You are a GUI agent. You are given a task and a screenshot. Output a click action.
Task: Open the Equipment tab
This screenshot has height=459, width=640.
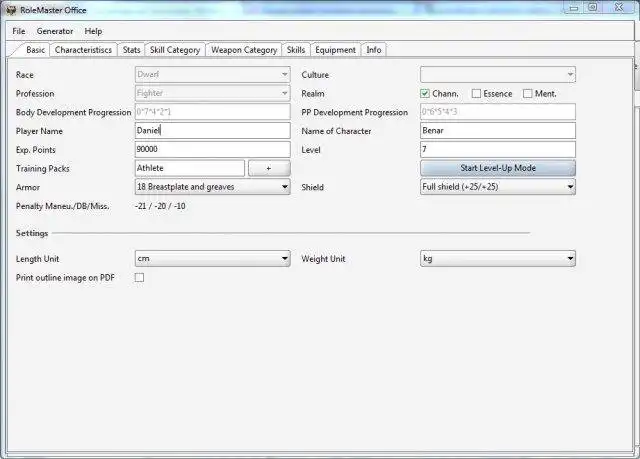pos(336,50)
